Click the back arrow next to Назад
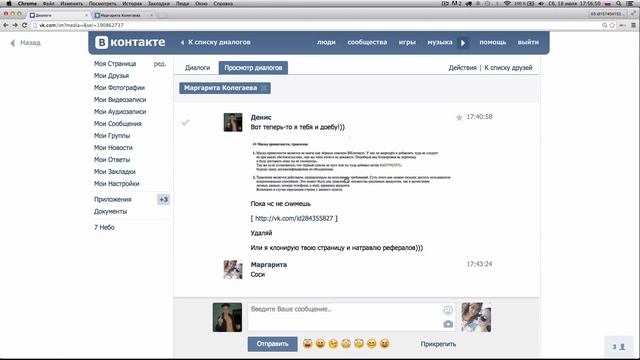 pyautogui.click(x=13, y=43)
